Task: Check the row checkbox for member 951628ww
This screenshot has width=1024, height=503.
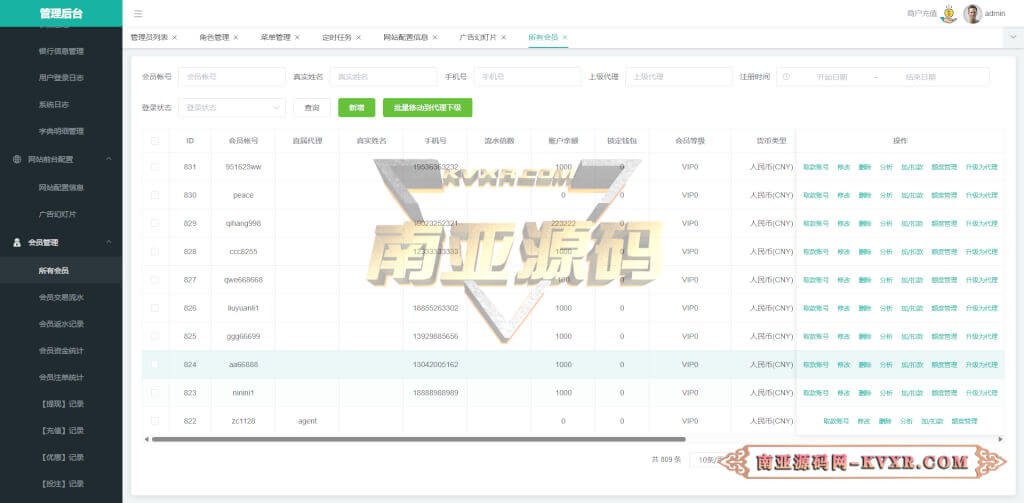Action: coord(155,167)
